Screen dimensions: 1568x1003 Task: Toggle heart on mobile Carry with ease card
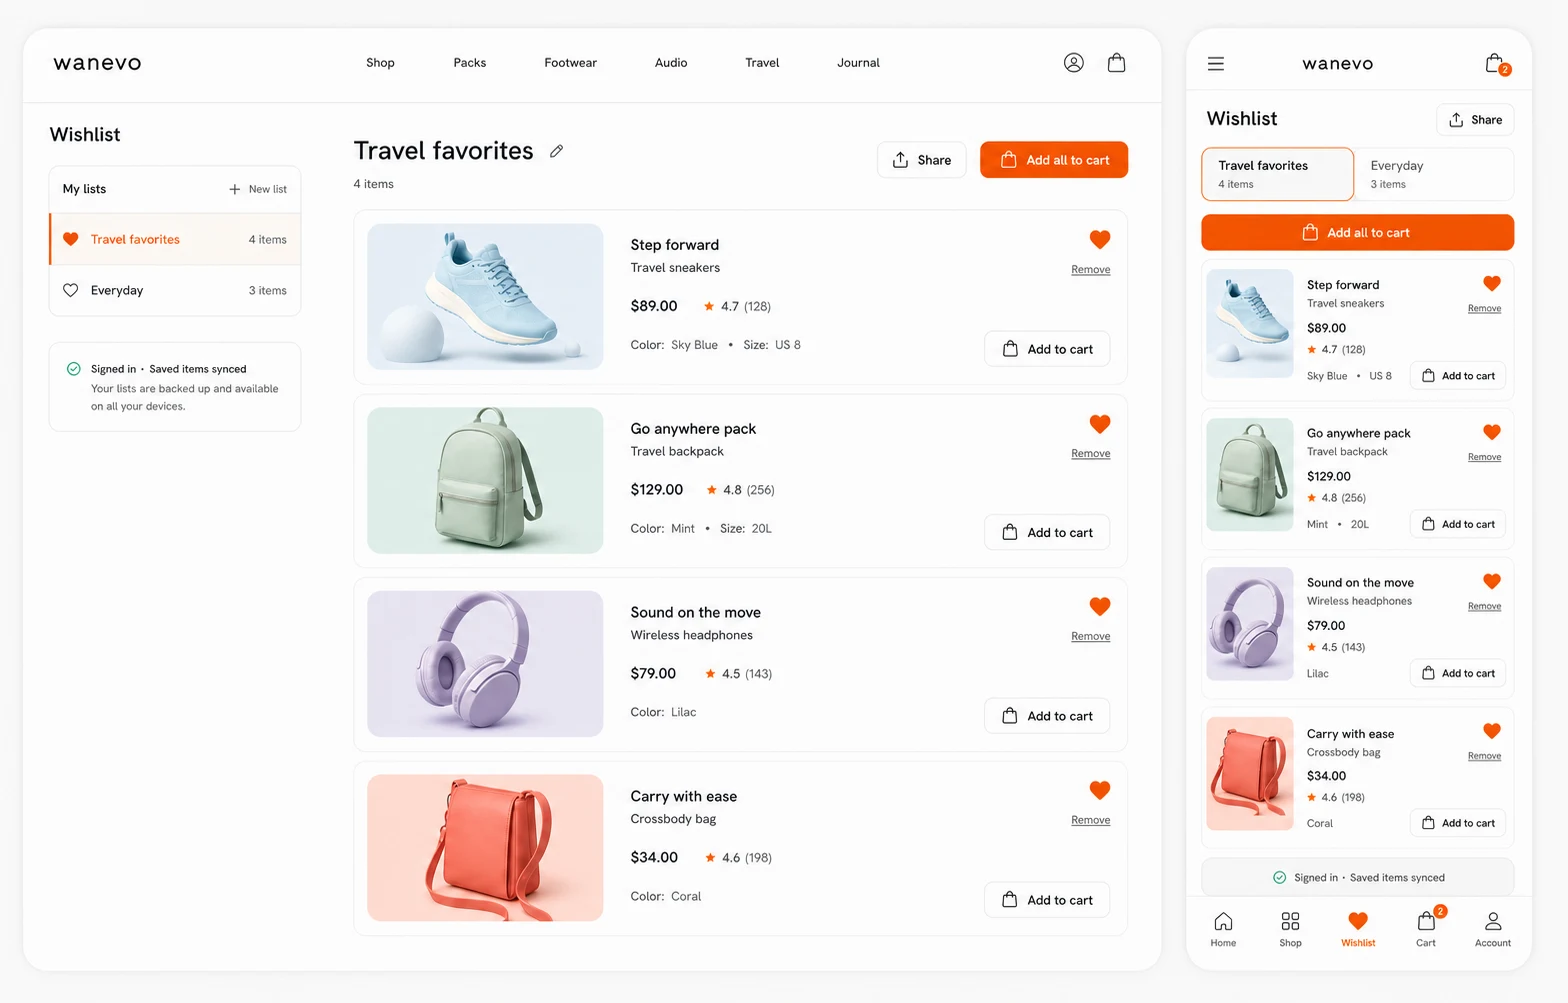[1492, 732]
